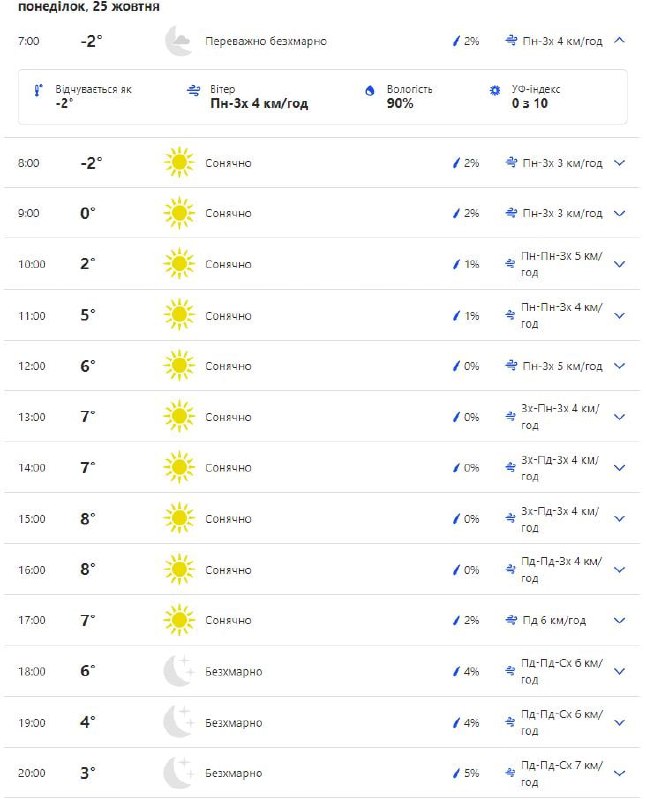Click the sunny icon at 9:00

[178, 213]
